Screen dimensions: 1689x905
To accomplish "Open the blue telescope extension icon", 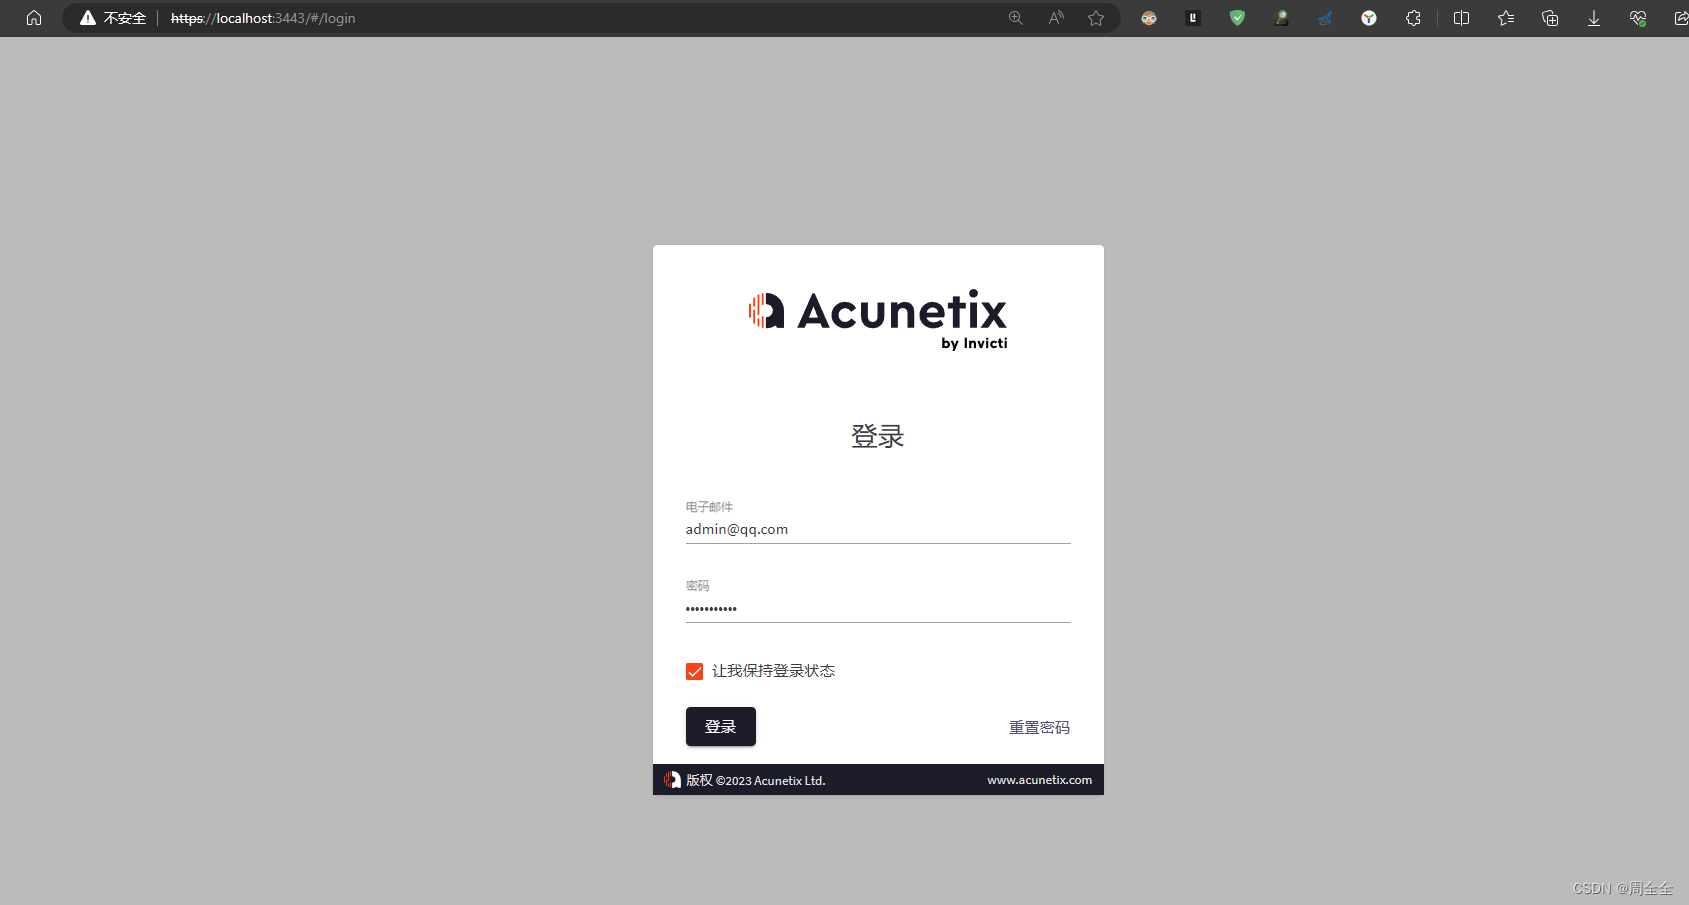I will (1325, 18).
